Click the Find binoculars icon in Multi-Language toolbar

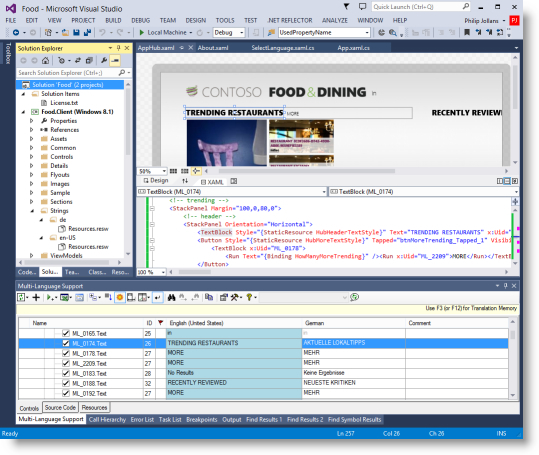point(172,297)
